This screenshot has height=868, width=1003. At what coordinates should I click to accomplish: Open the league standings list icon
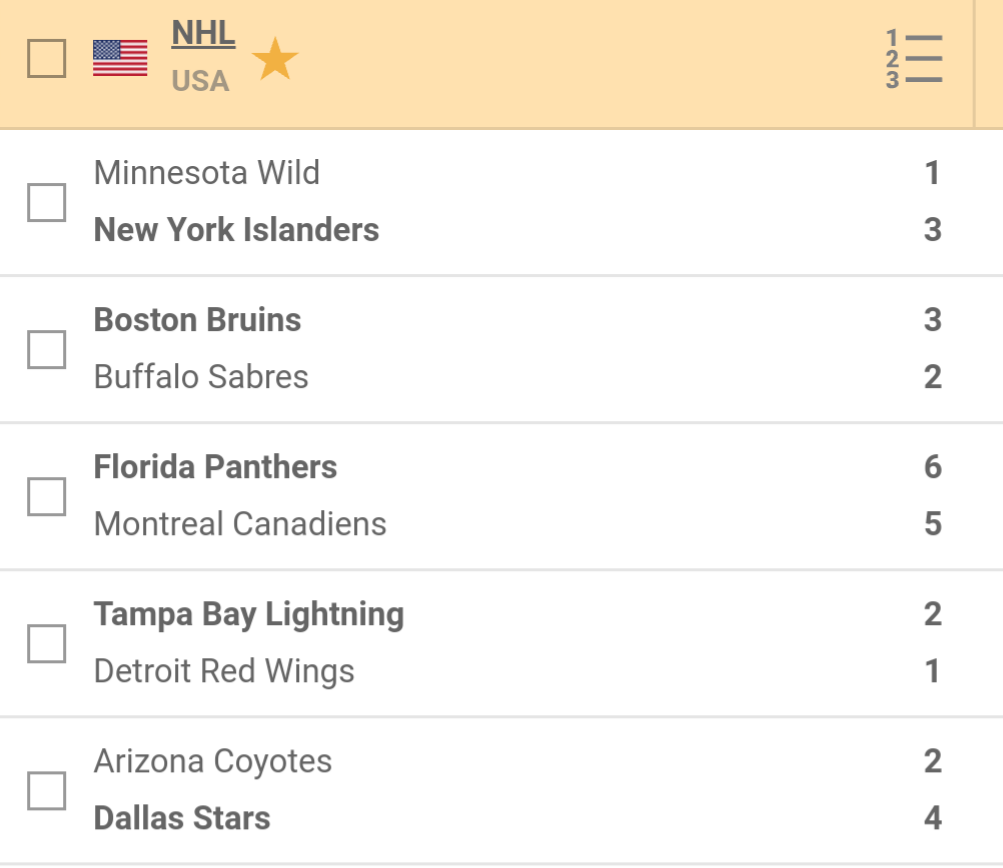(914, 60)
